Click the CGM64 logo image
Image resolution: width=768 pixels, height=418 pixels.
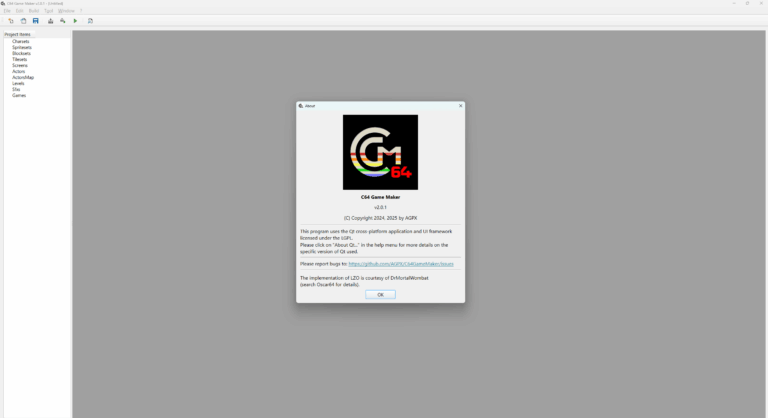[x=381, y=152]
